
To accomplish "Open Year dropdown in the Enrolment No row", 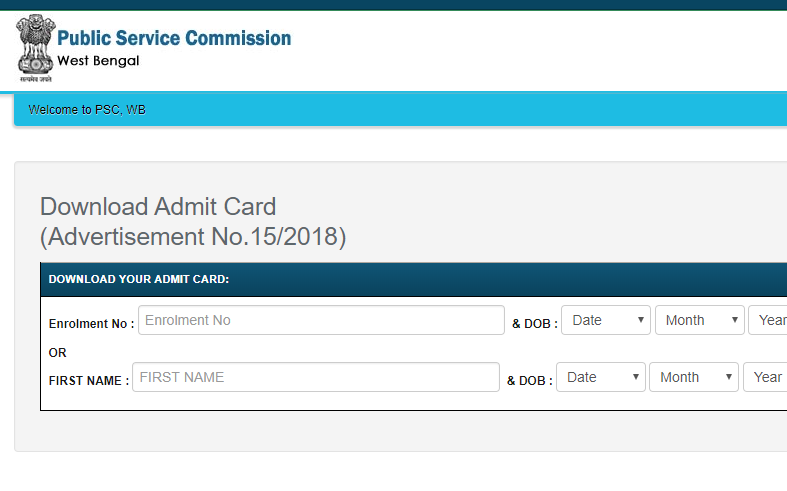I will [x=770, y=320].
